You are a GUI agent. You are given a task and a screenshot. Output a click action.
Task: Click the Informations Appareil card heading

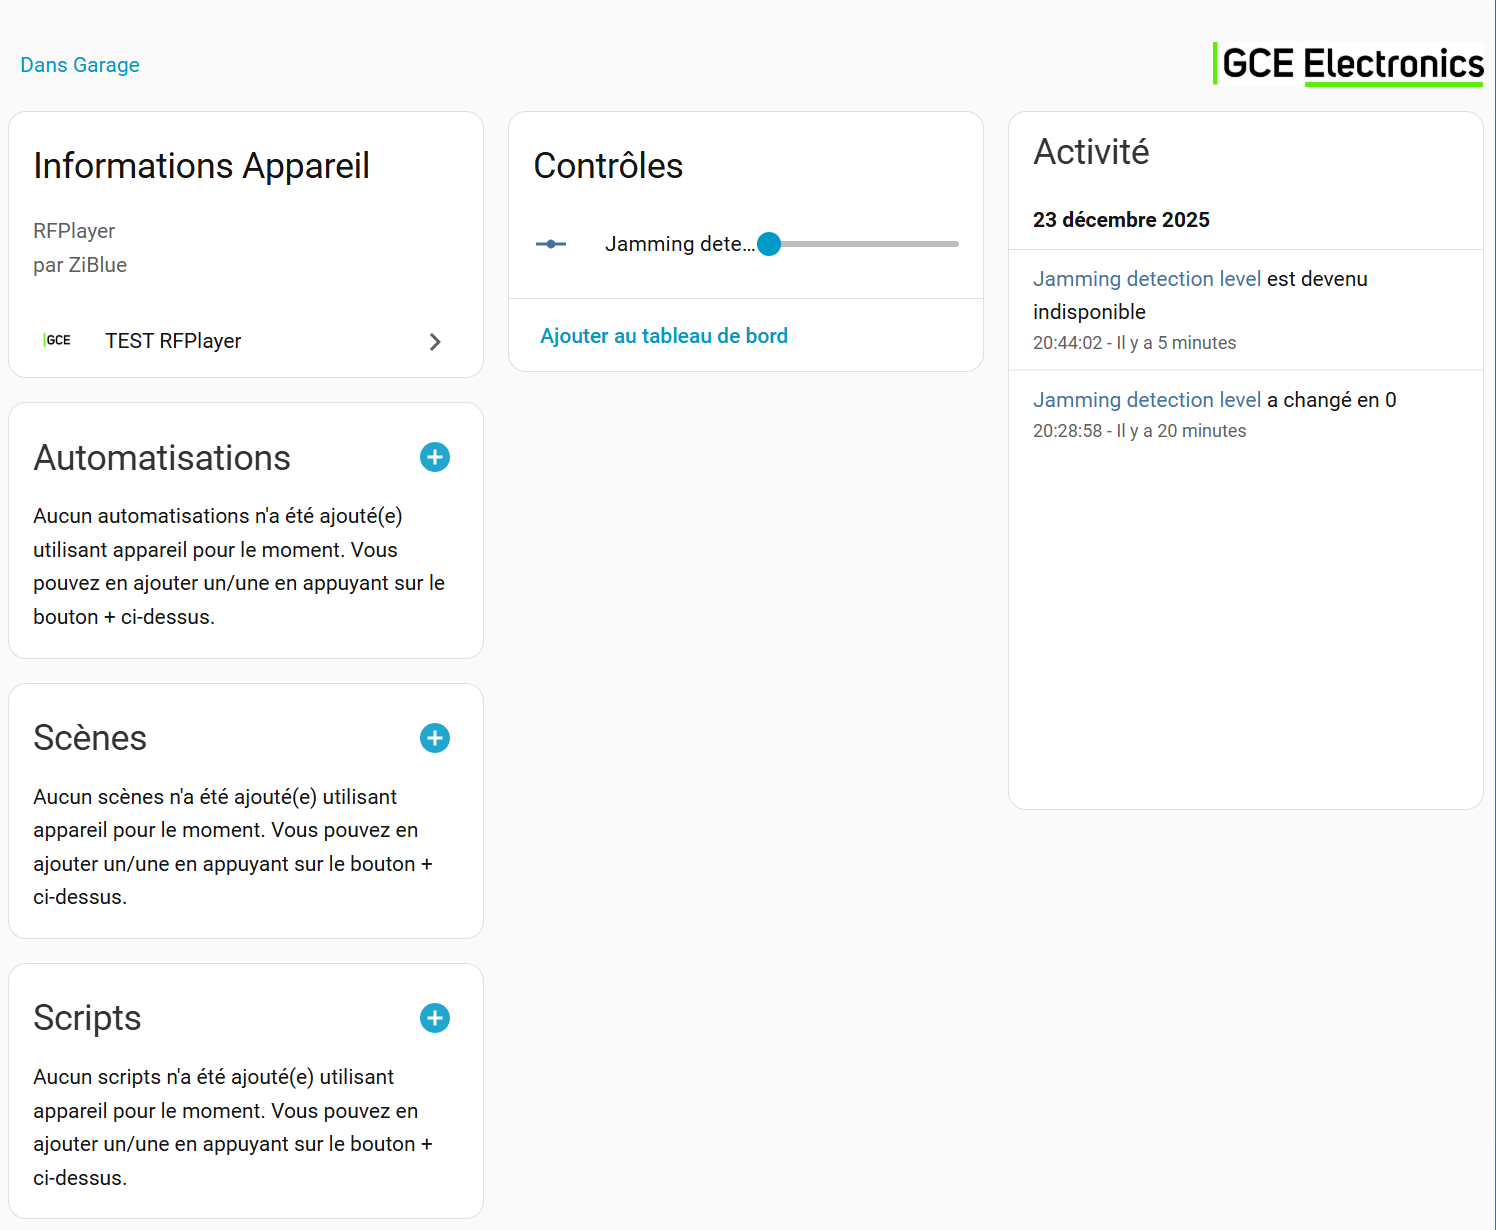coord(201,166)
